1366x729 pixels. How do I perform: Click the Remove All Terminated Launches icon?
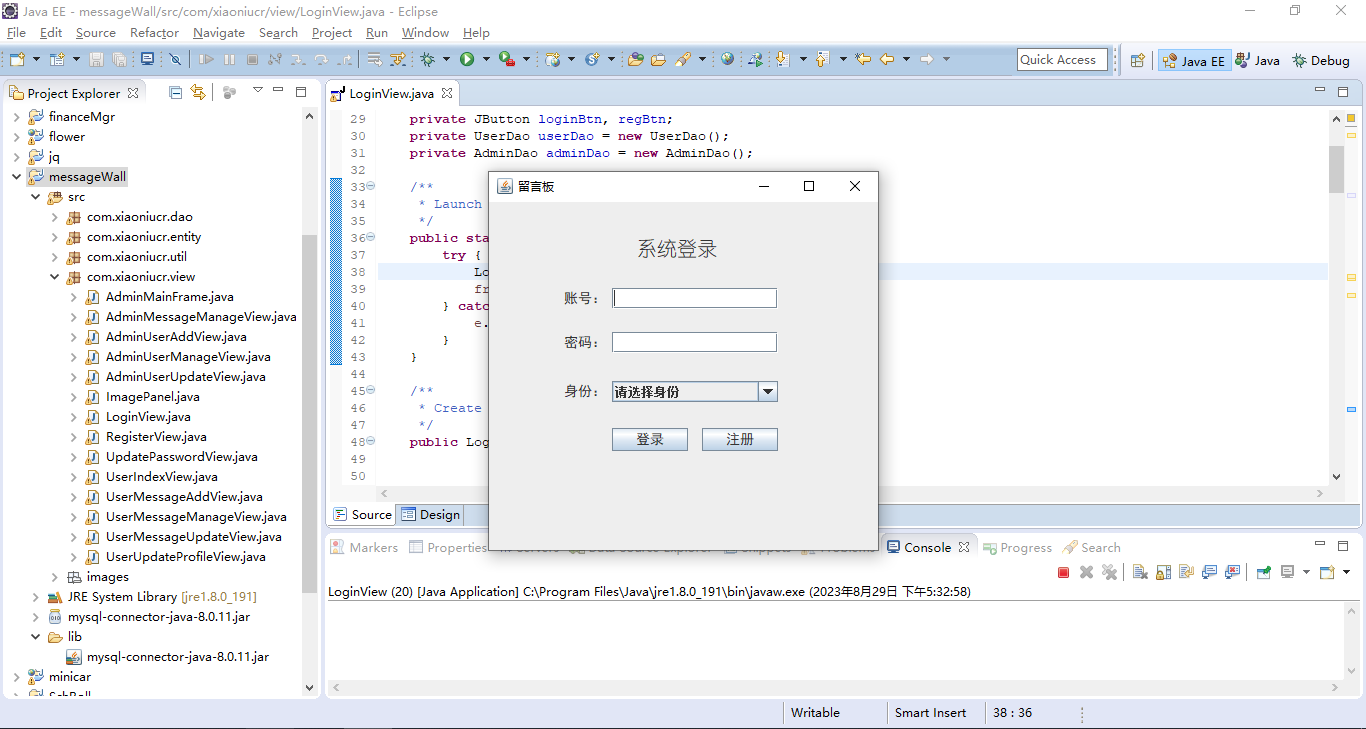coord(1109,572)
